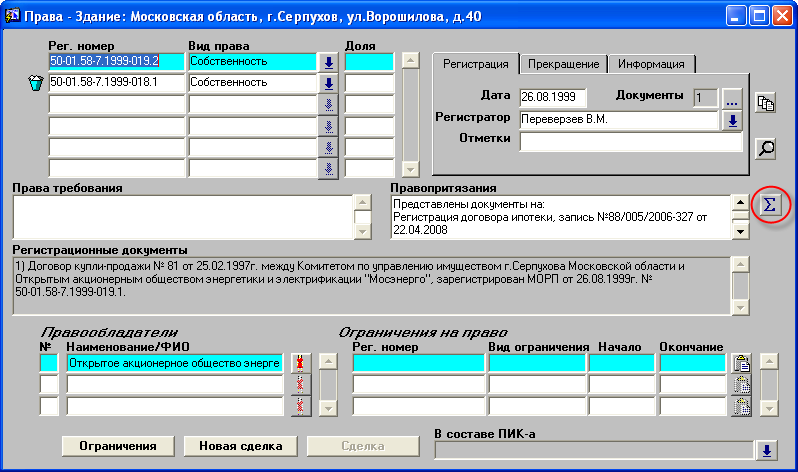Click the Регистрационные документы text area
The image size is (798, 472).
click(372, 286)
